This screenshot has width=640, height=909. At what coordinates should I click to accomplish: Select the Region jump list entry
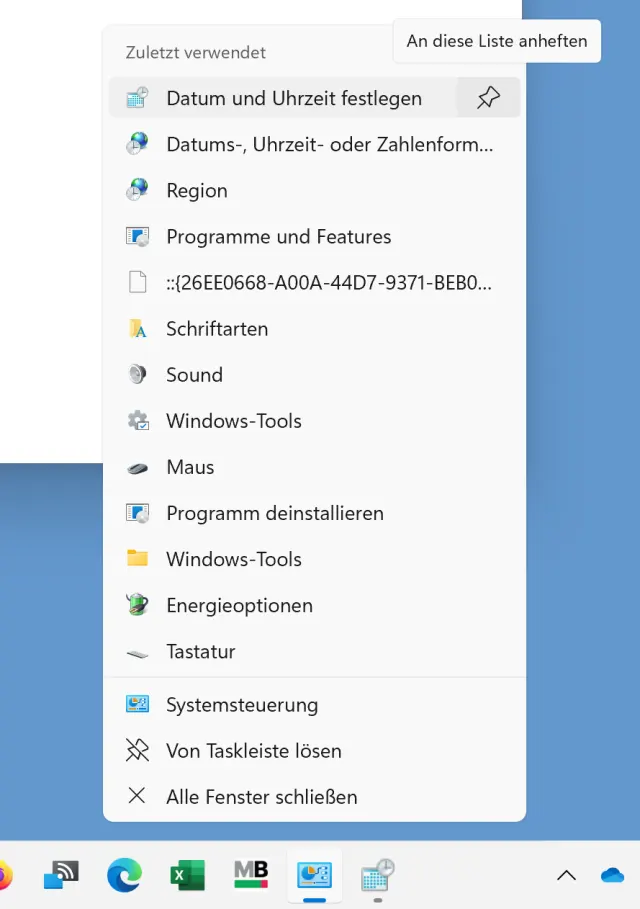pos(197,190)
